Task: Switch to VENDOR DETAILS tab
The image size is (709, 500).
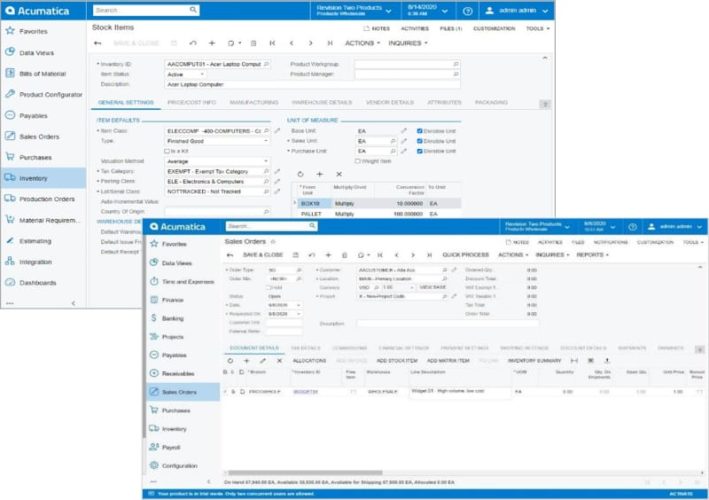Action: [390, 102]
